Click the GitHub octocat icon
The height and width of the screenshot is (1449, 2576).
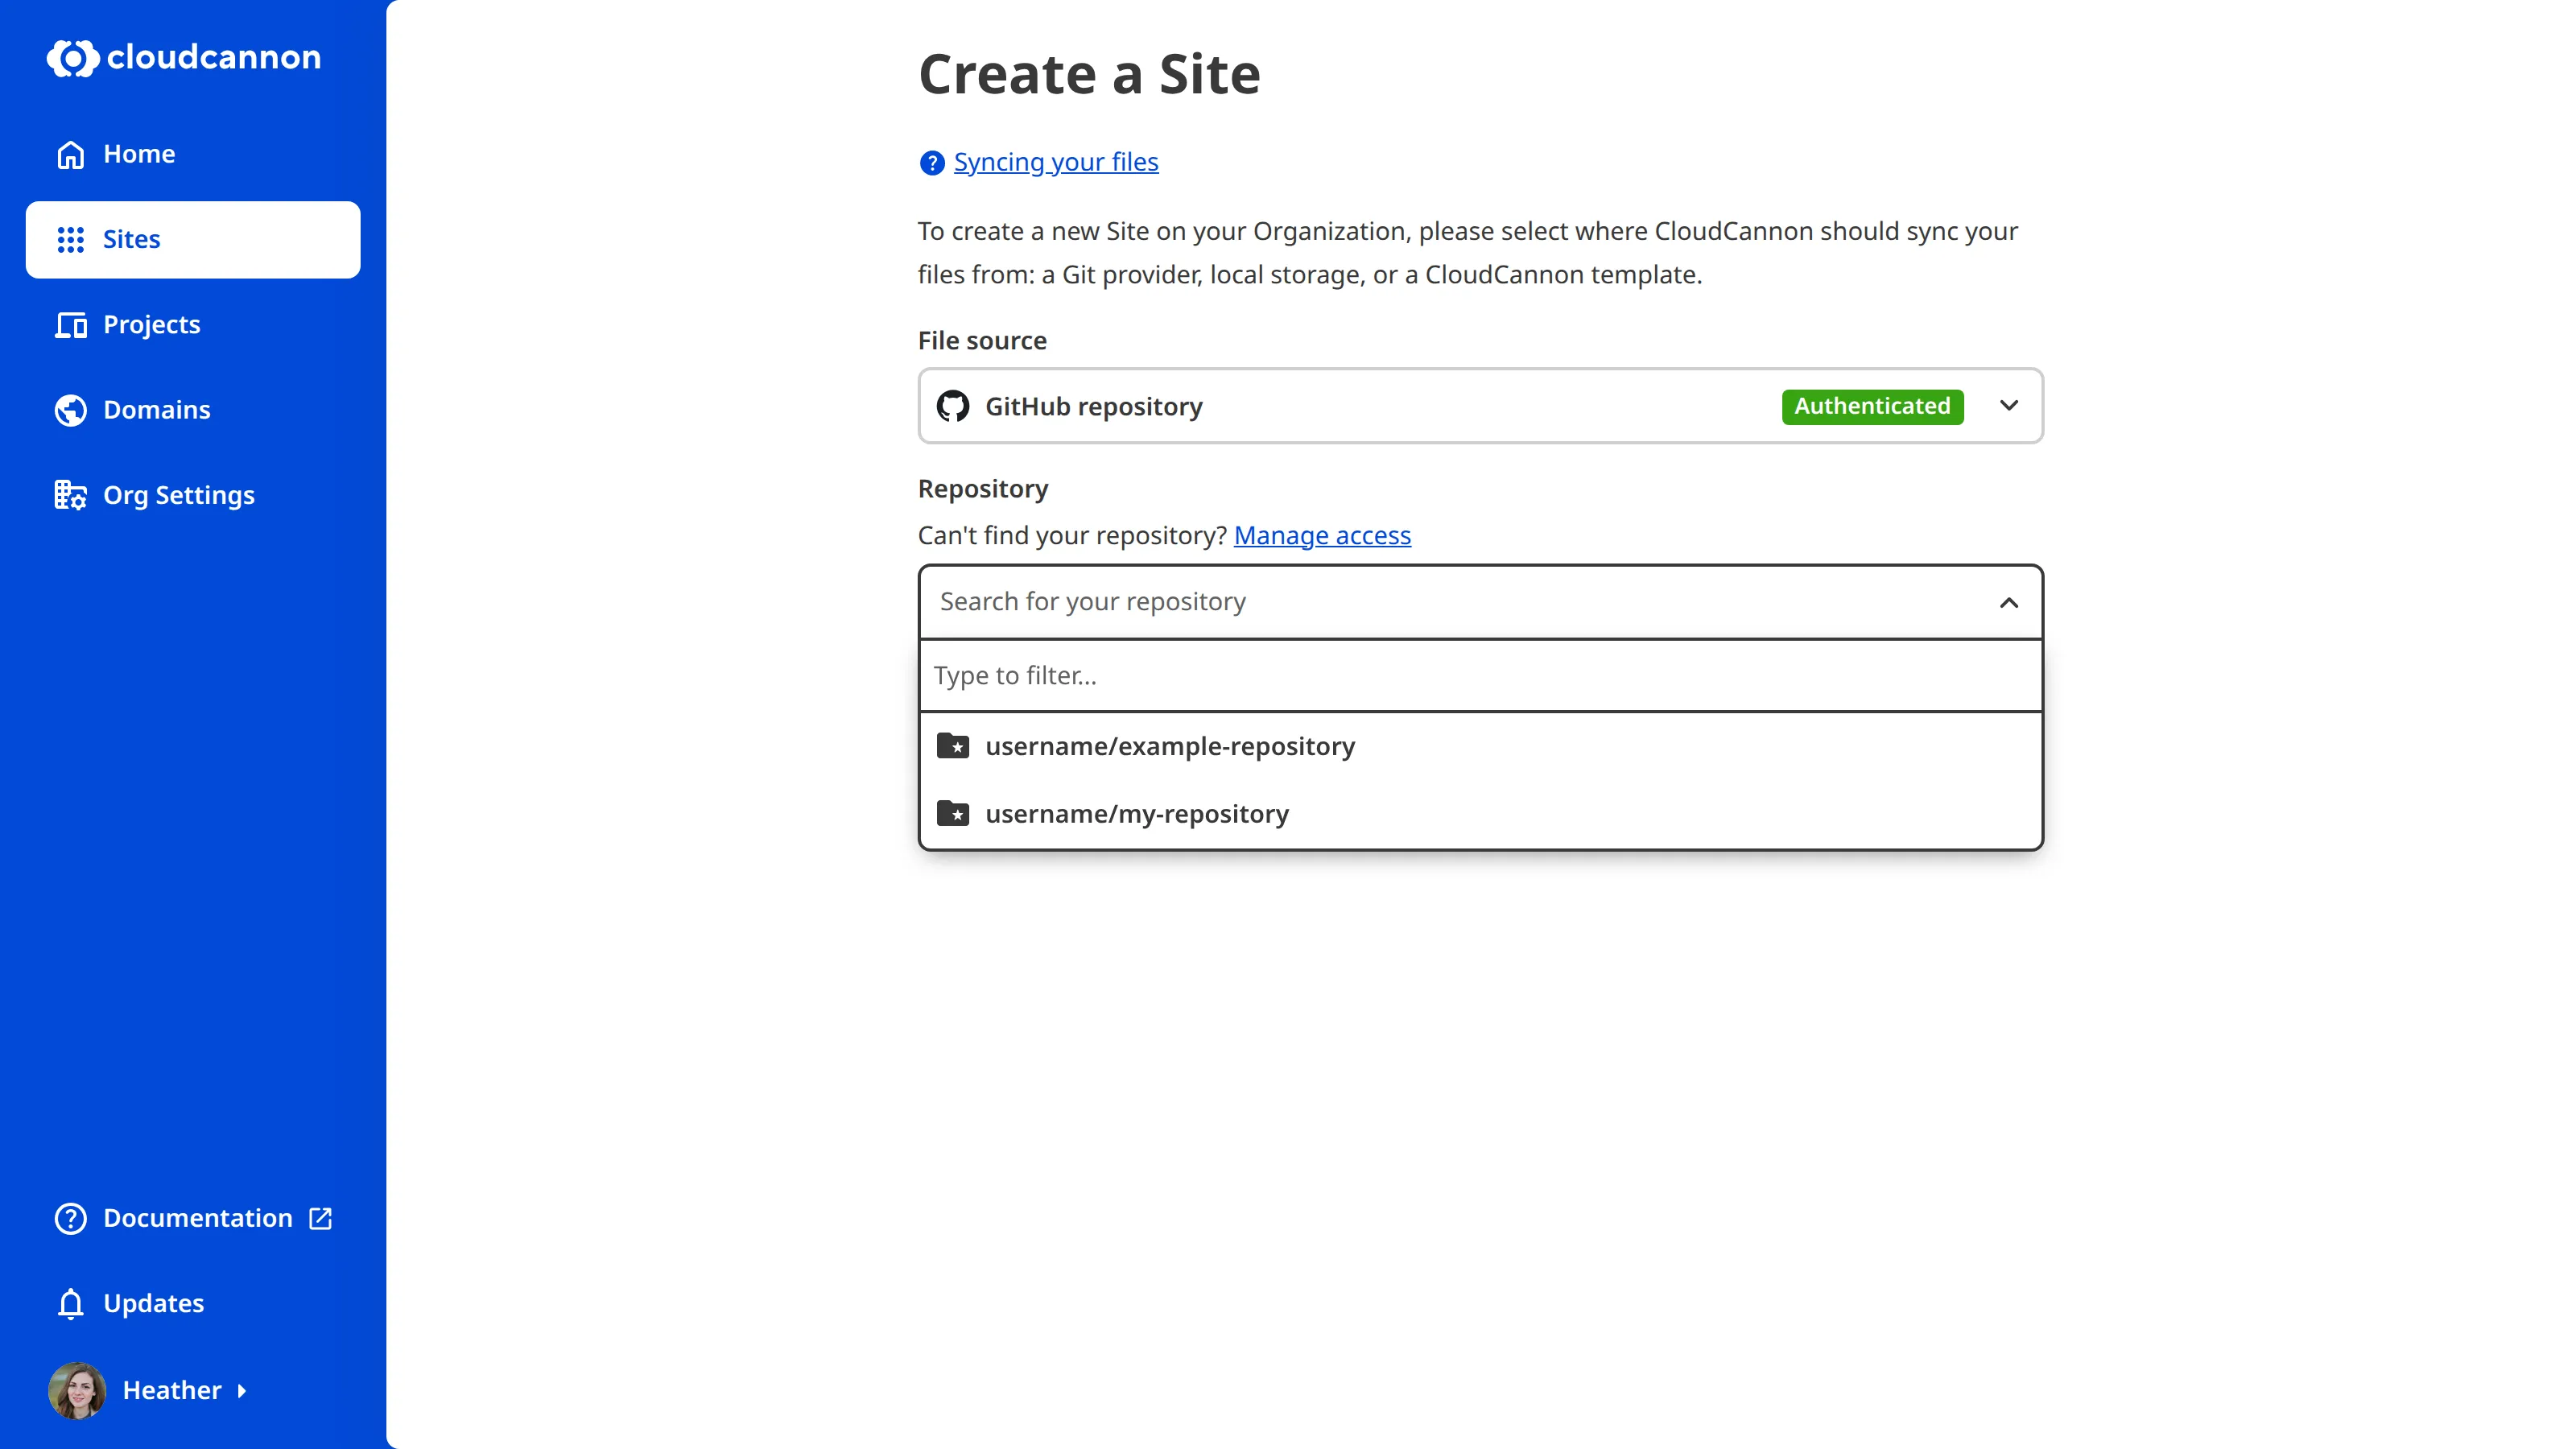click(x=952, y=406)
